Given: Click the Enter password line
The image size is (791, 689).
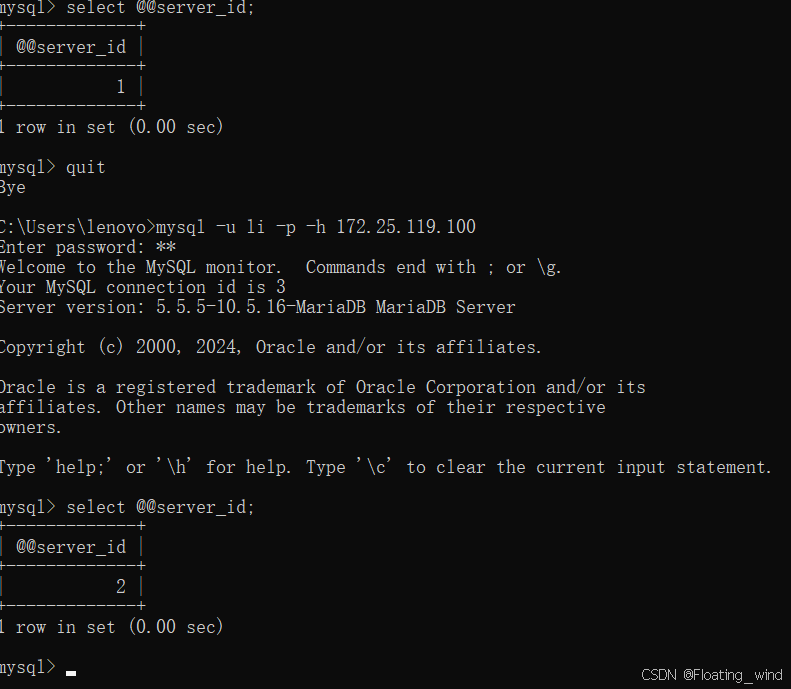Looking at the screenshot, I should coord(88,247).
